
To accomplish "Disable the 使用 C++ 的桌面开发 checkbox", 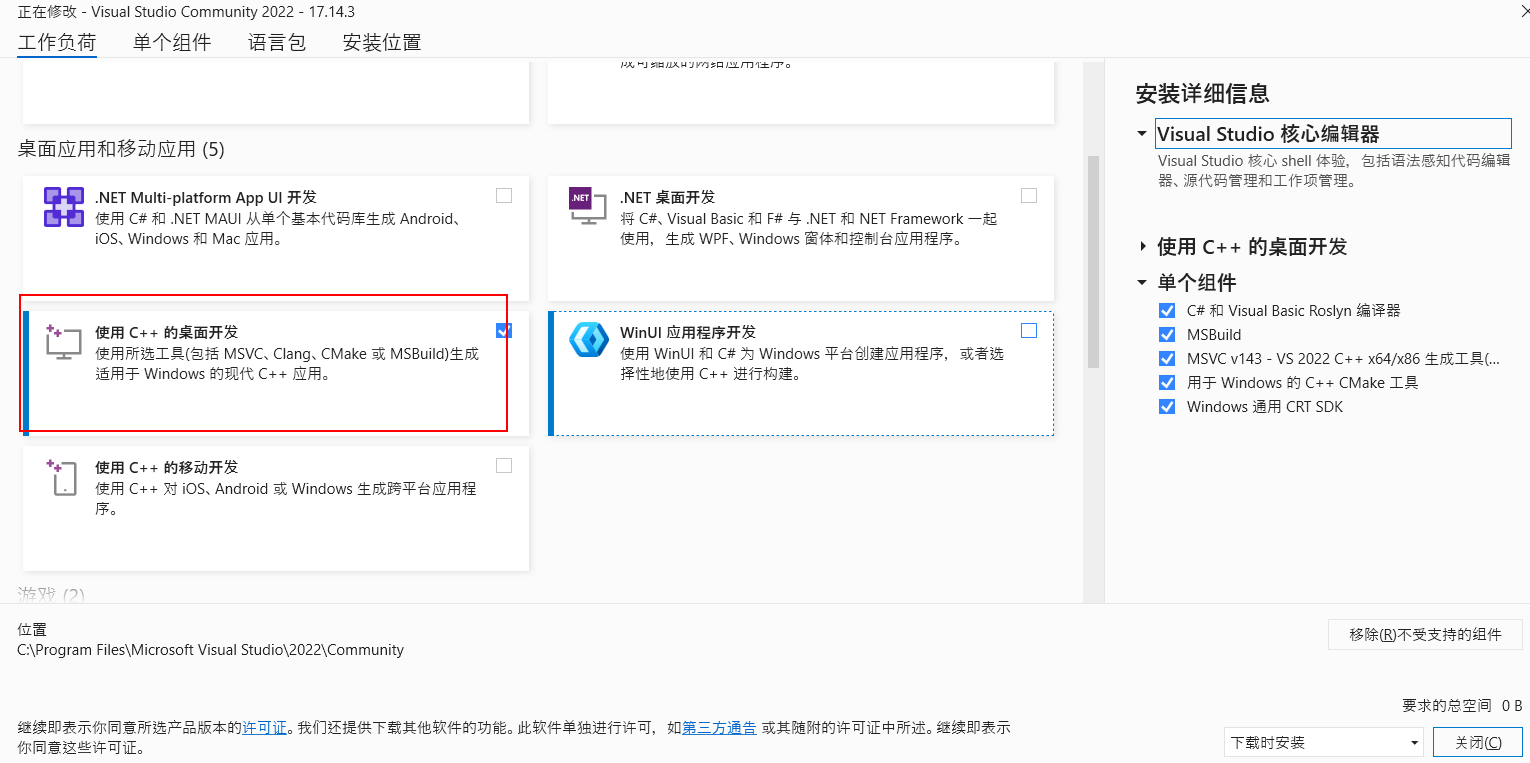I will 503,330.
